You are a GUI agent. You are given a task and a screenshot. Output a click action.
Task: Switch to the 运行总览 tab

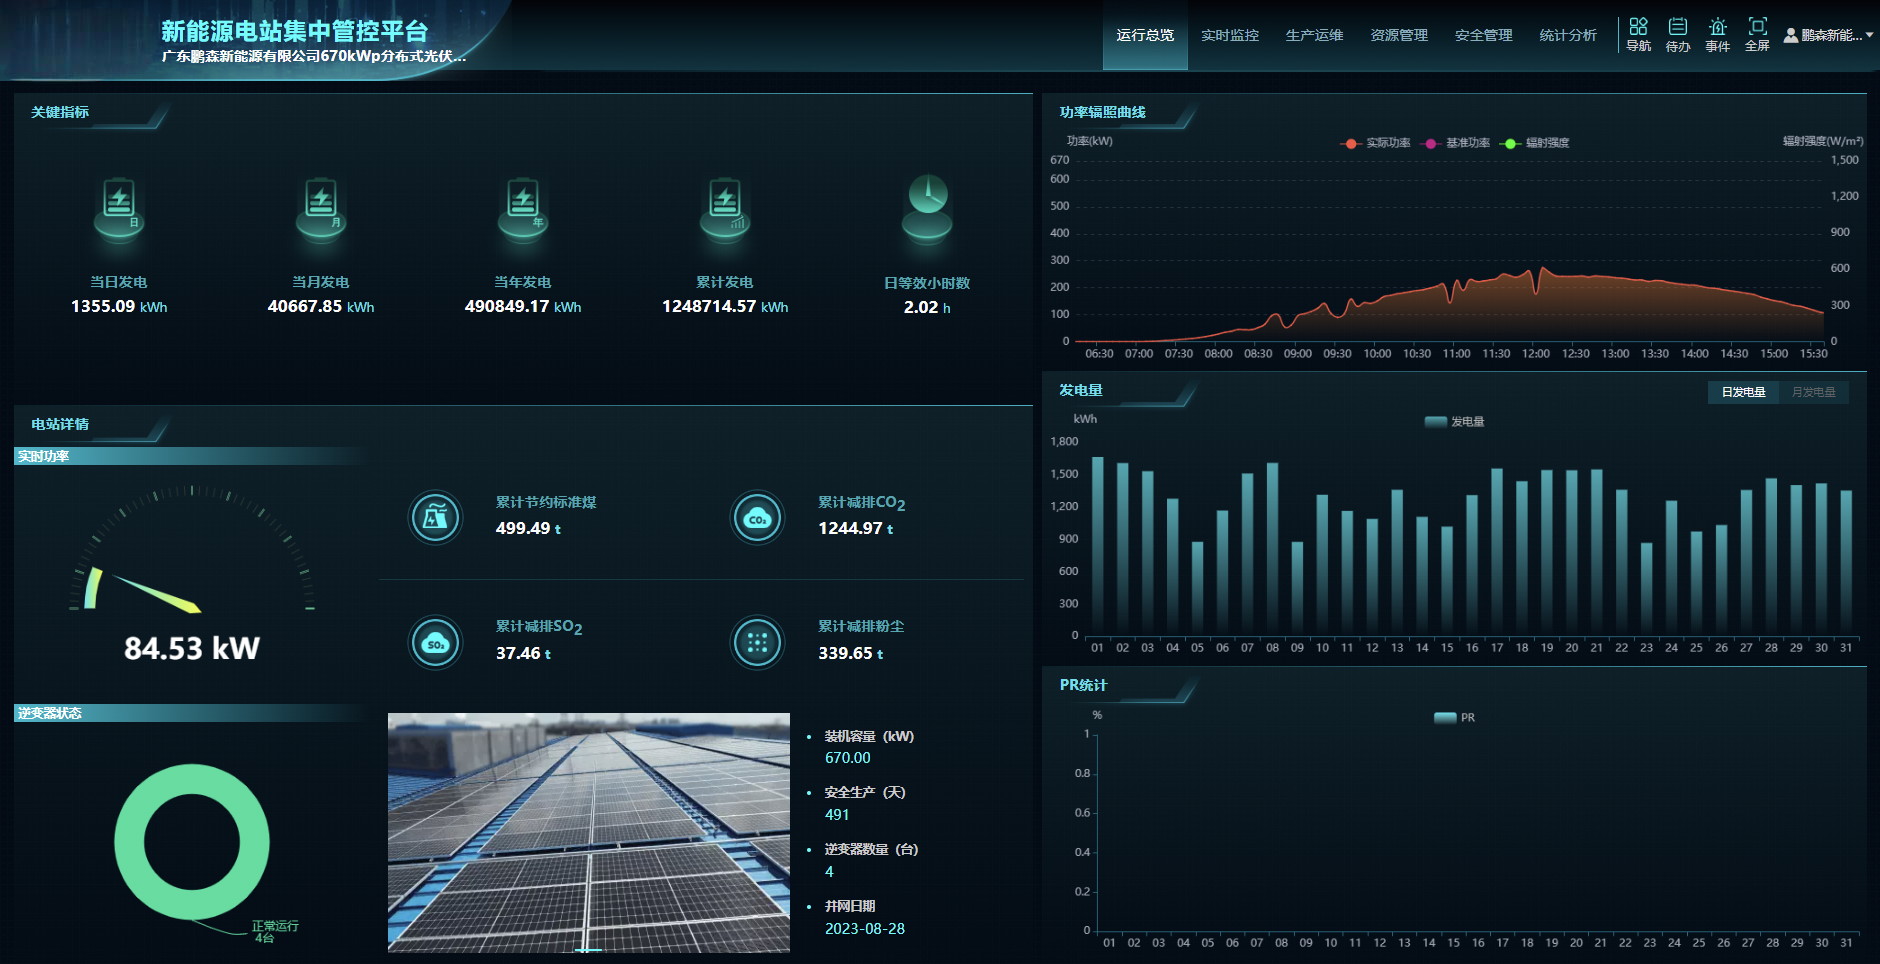[x=1145, y=35]
